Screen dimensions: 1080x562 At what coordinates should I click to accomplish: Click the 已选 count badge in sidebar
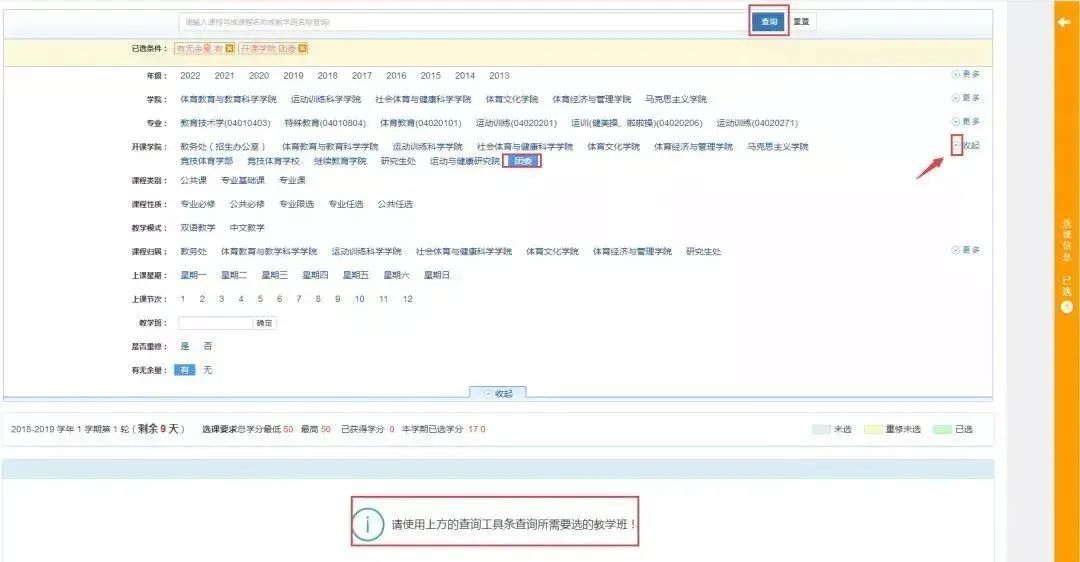(1066, 306)
